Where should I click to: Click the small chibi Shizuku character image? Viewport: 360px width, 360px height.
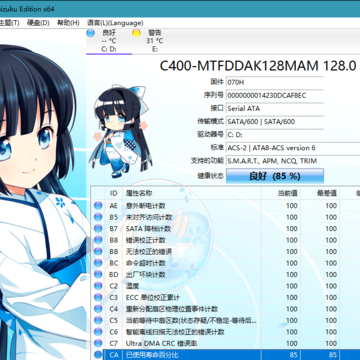click(120, 132)
